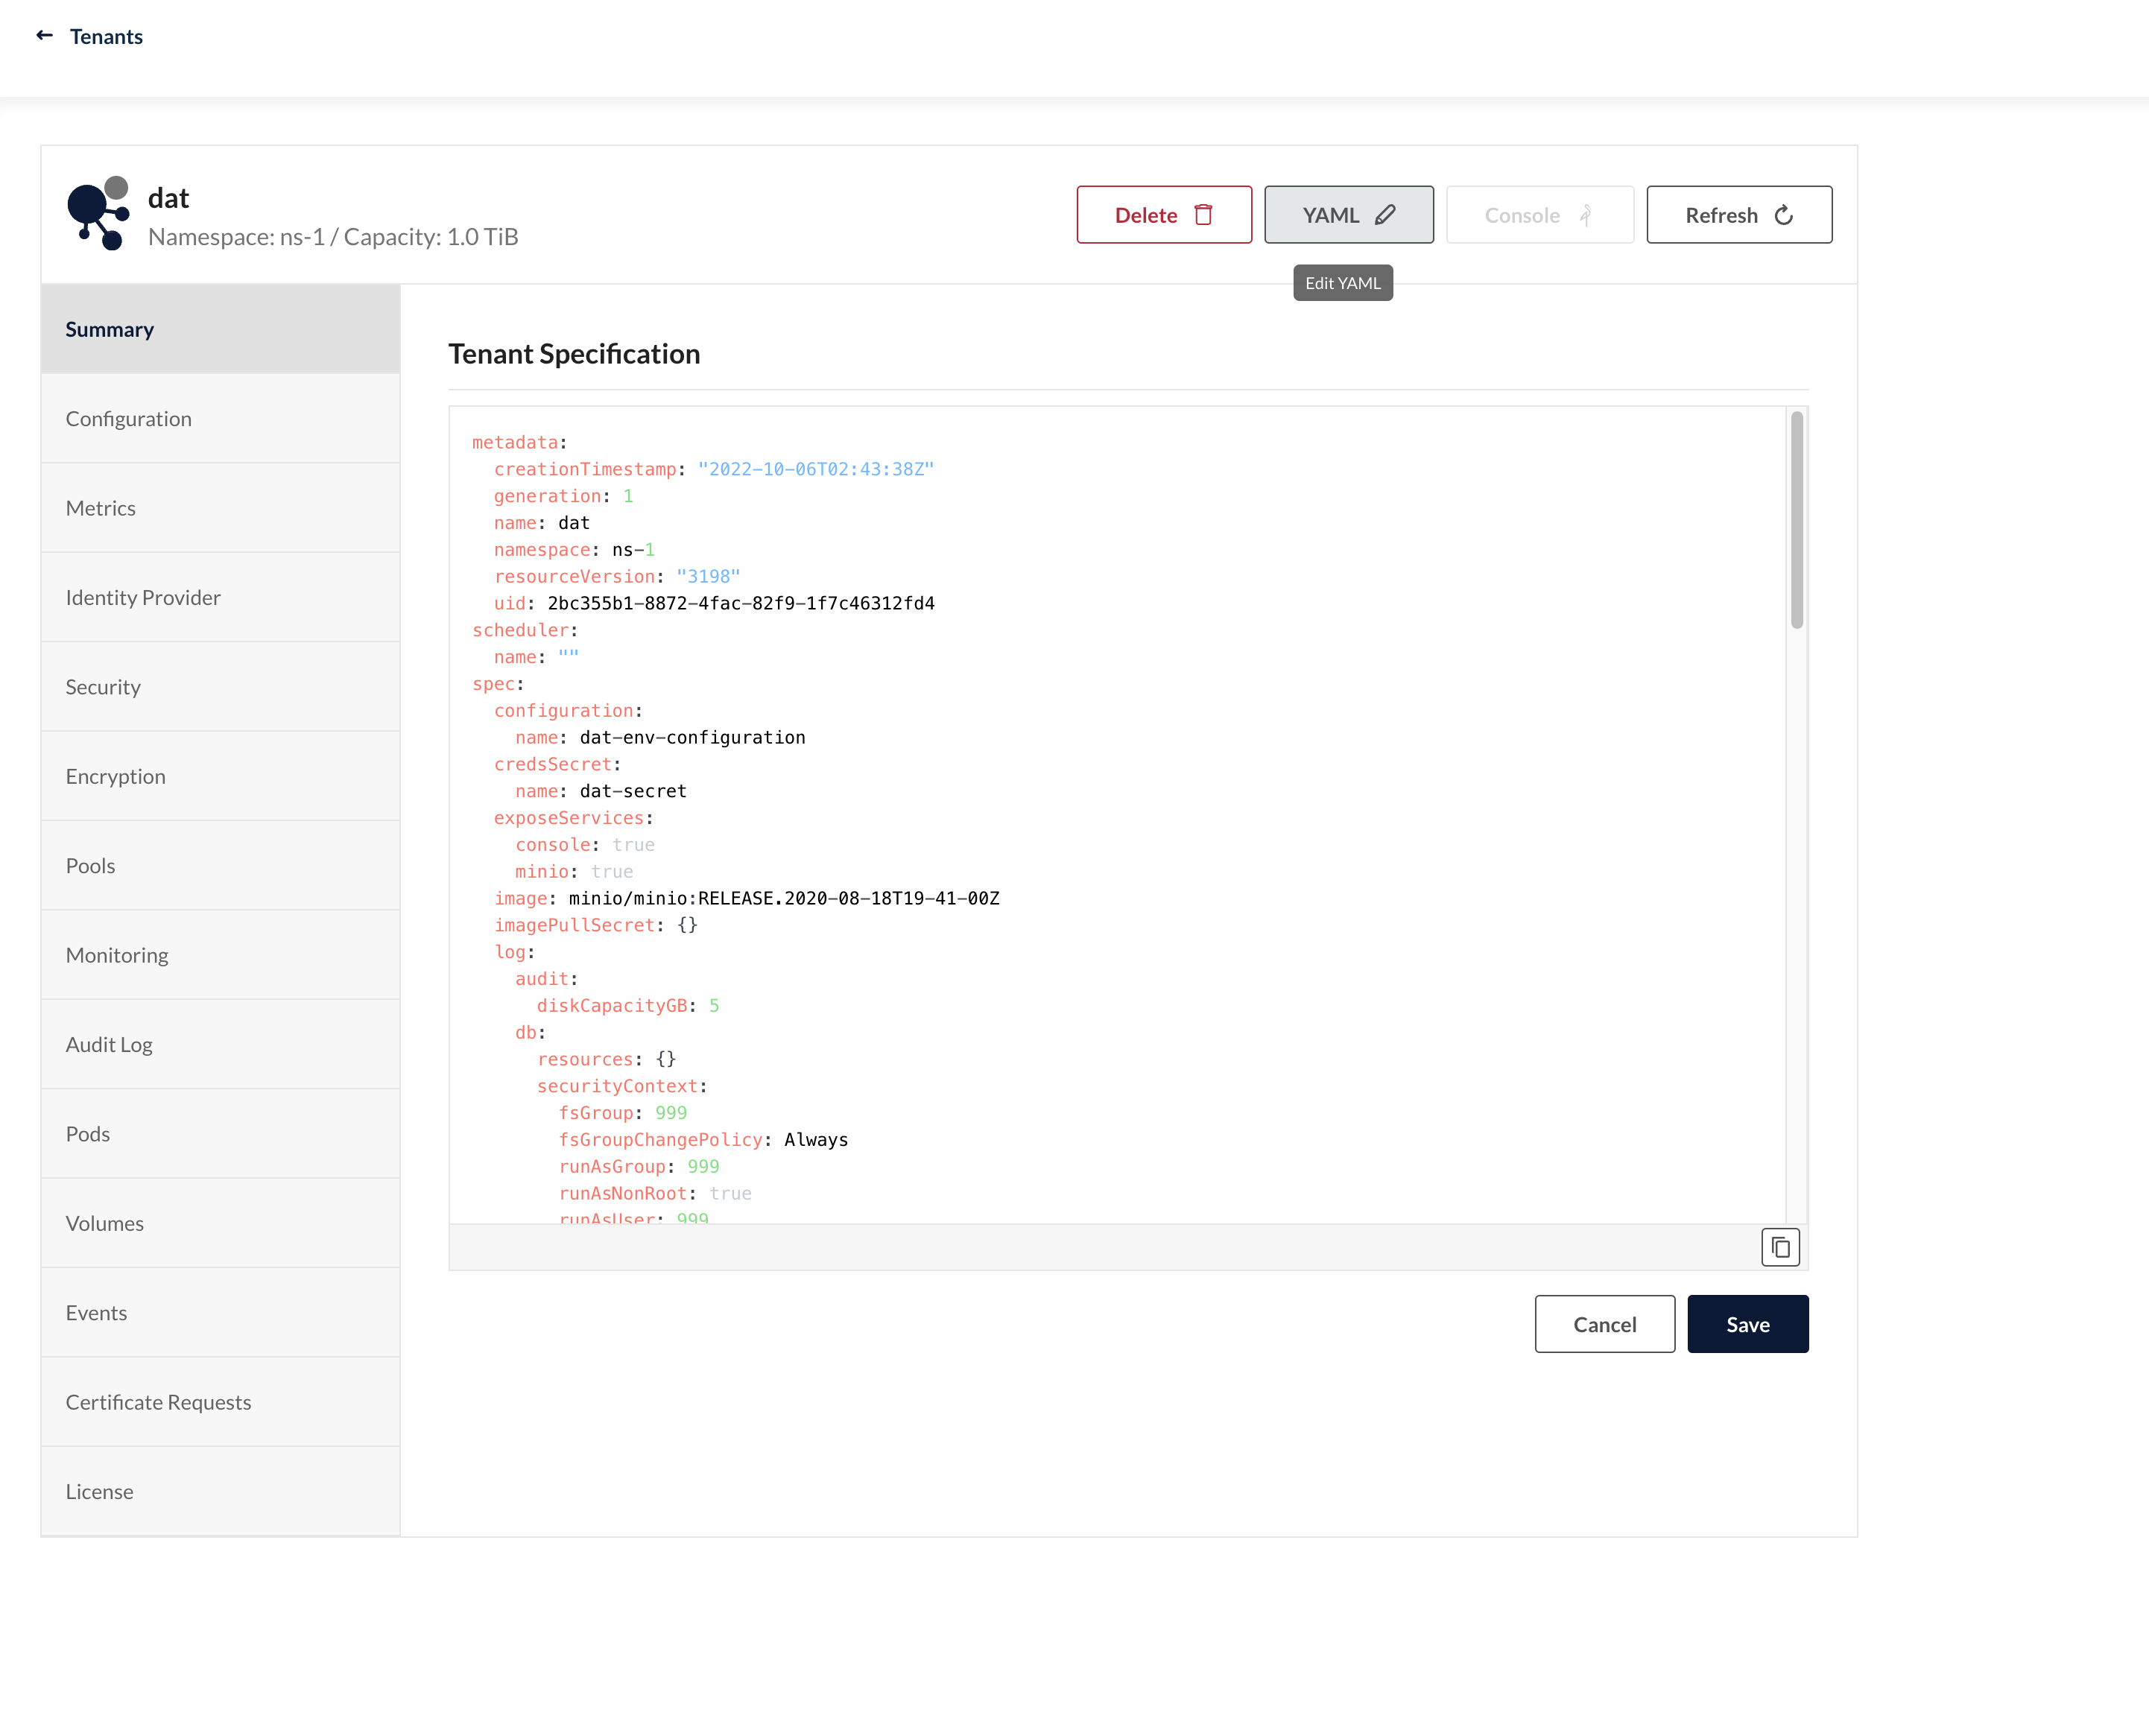Click the back arrow next to Tenants

coord(44,36)
